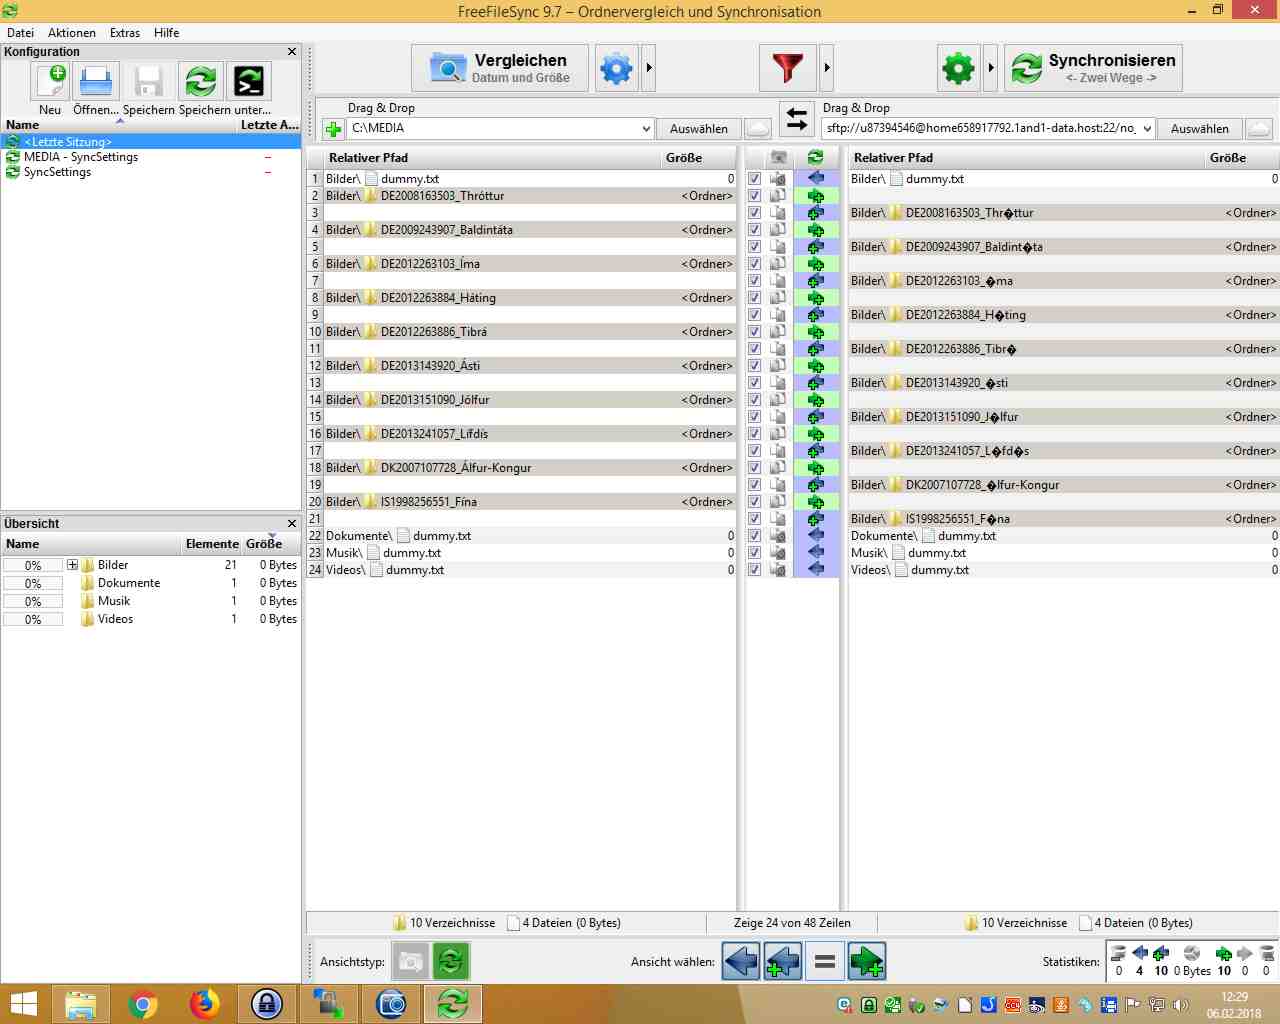
Task: Expand filter options arrow
Action: pos(826,68)
